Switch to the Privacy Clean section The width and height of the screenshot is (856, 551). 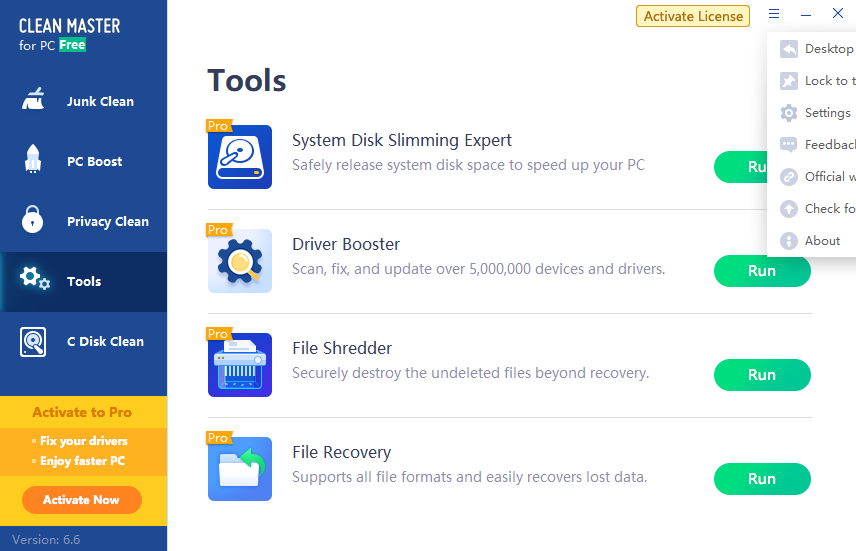pos(84,222)
